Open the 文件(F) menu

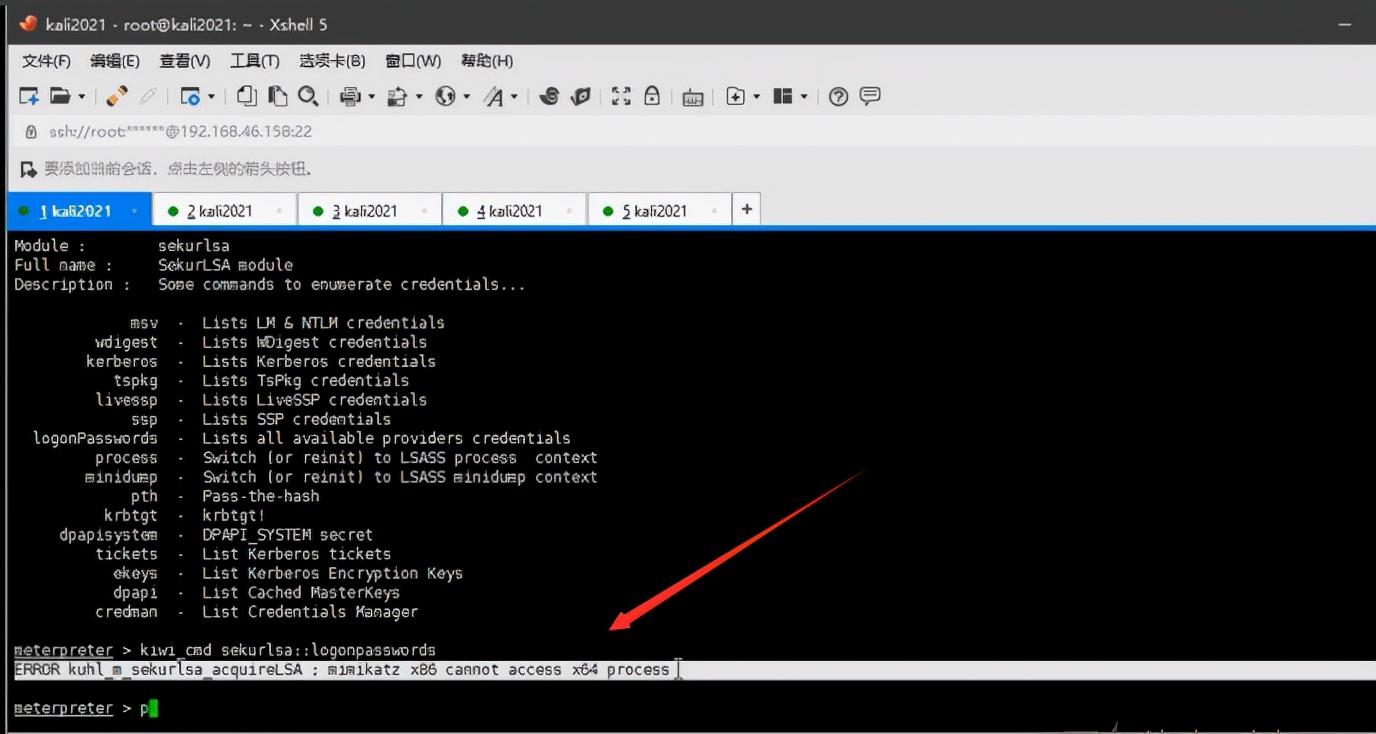tap(46, 61)
